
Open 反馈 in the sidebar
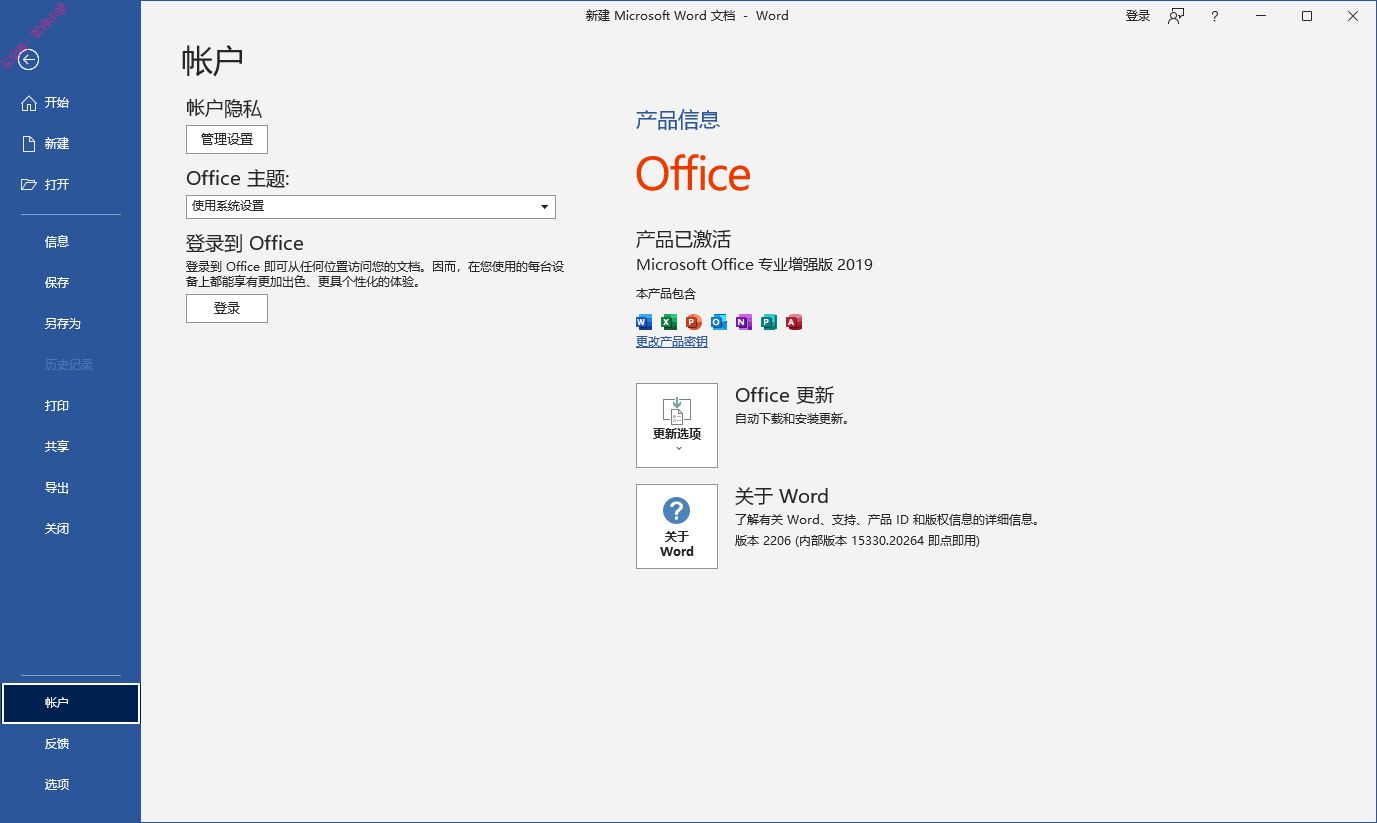[x=70, y=744]
